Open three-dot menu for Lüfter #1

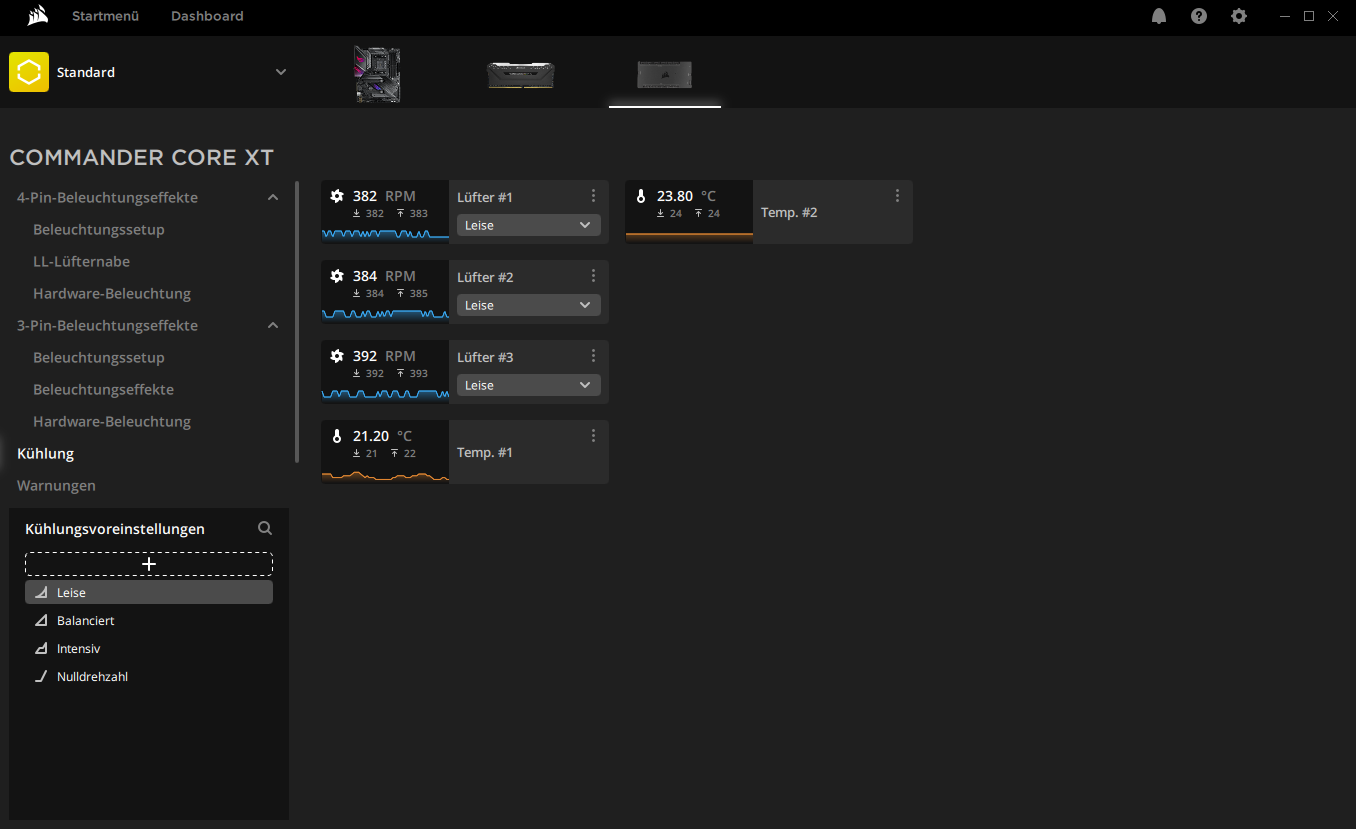[593, 196]
